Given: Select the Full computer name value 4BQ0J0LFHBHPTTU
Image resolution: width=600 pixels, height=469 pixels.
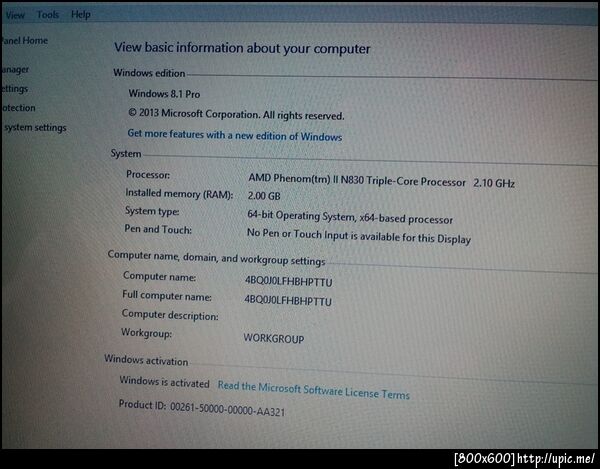Looking at the screenshot, I should (288, 301).
